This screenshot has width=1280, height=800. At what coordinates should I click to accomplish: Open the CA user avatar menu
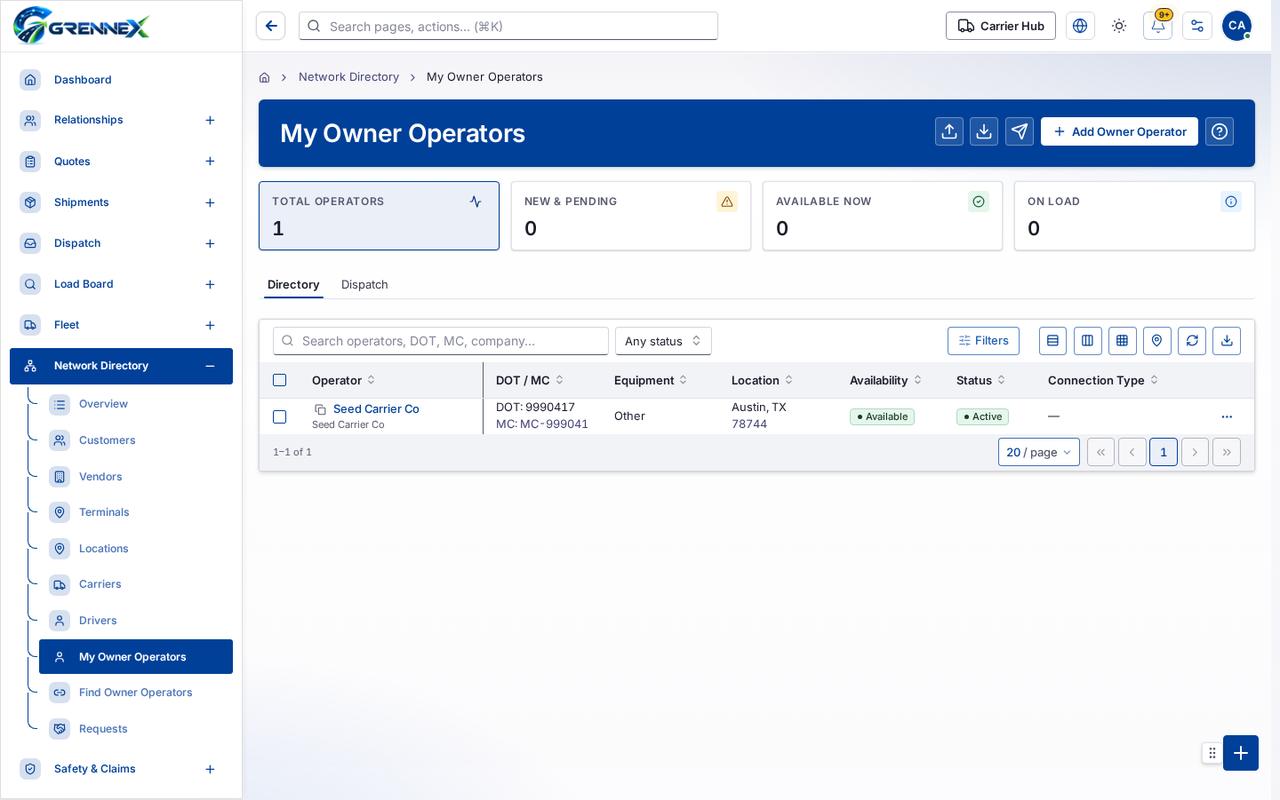pos(1237,26)
